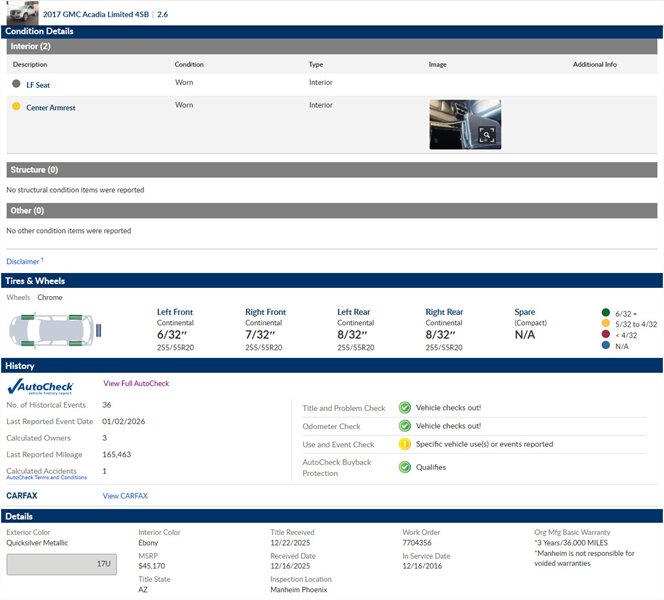This screenshot has height=600, width=664.
Task: Open the View CARFAX link
Action: (x=125, y=496)
